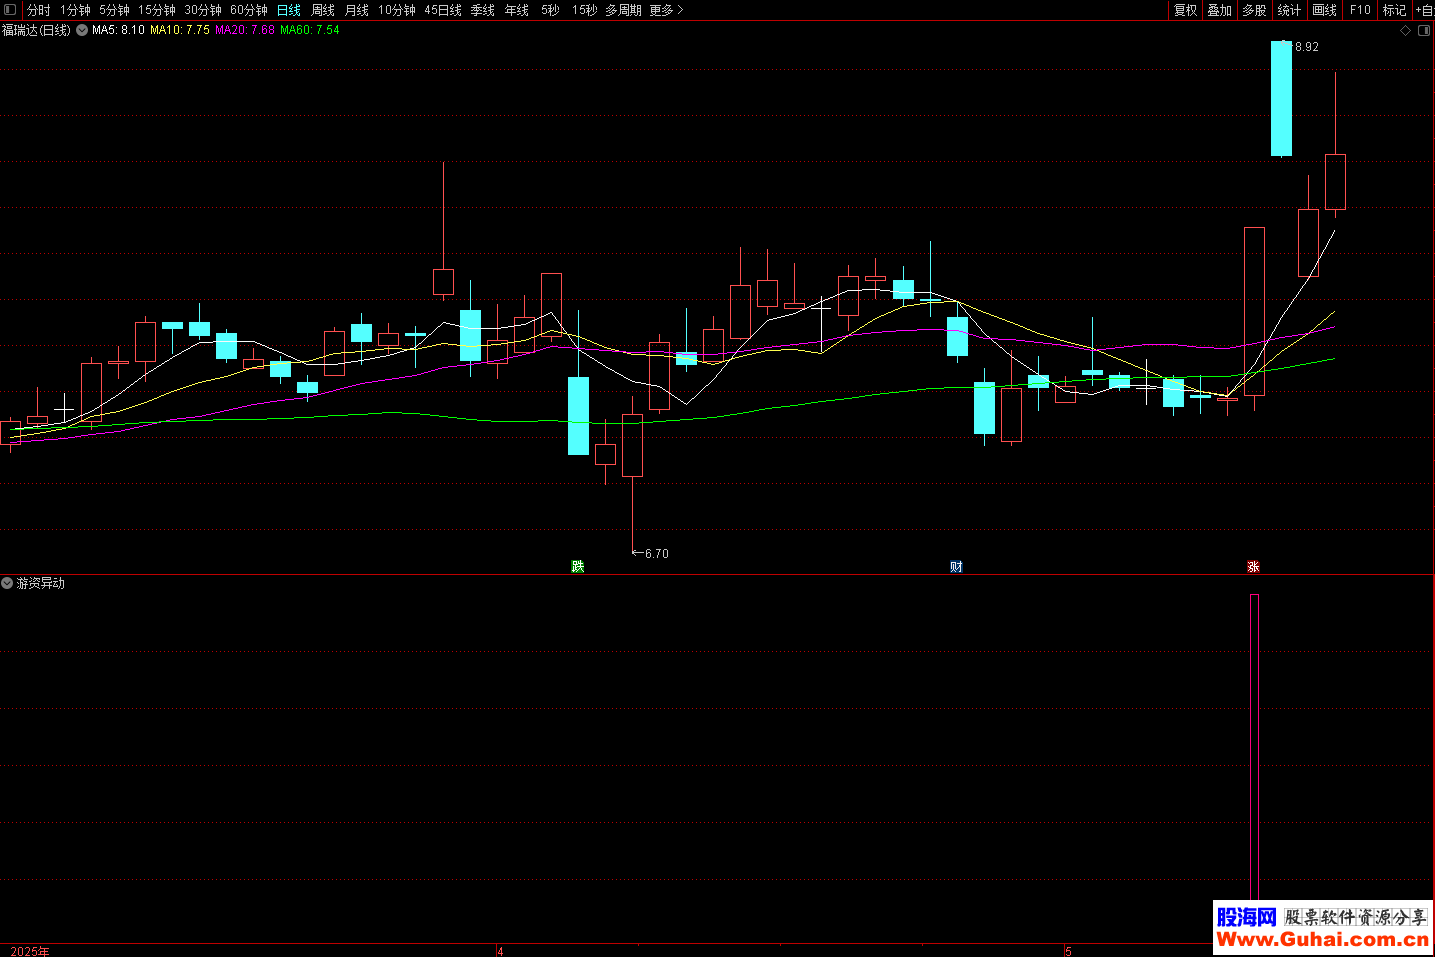
Task: Click the 标记 mark button
Action: pyautogui.click(x=1395, y=10)
